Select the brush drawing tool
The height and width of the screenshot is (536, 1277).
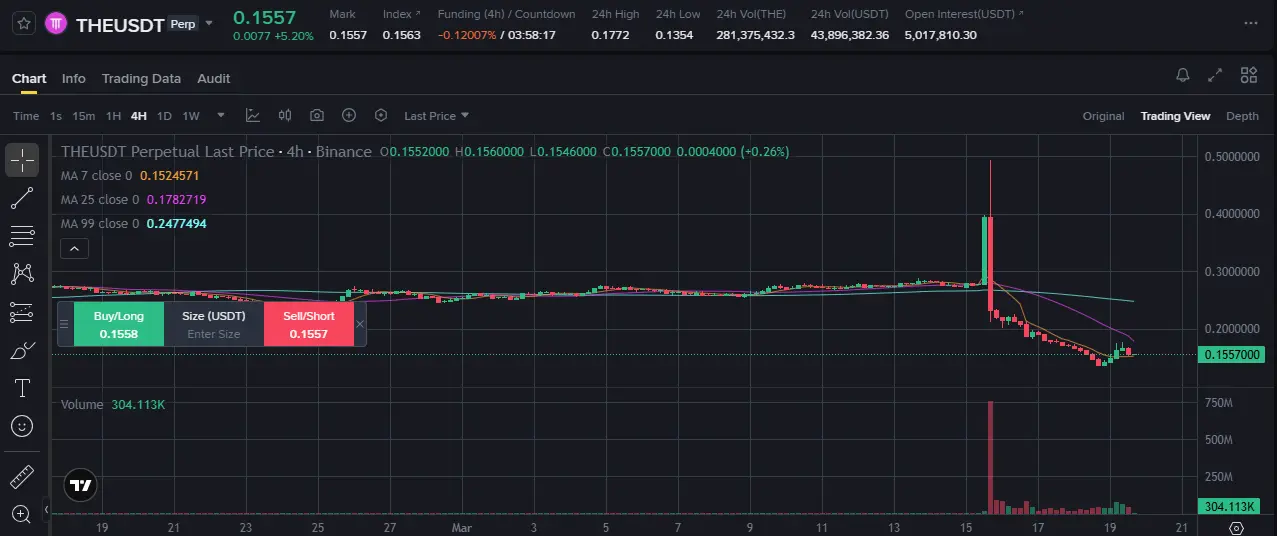[22, 350]
